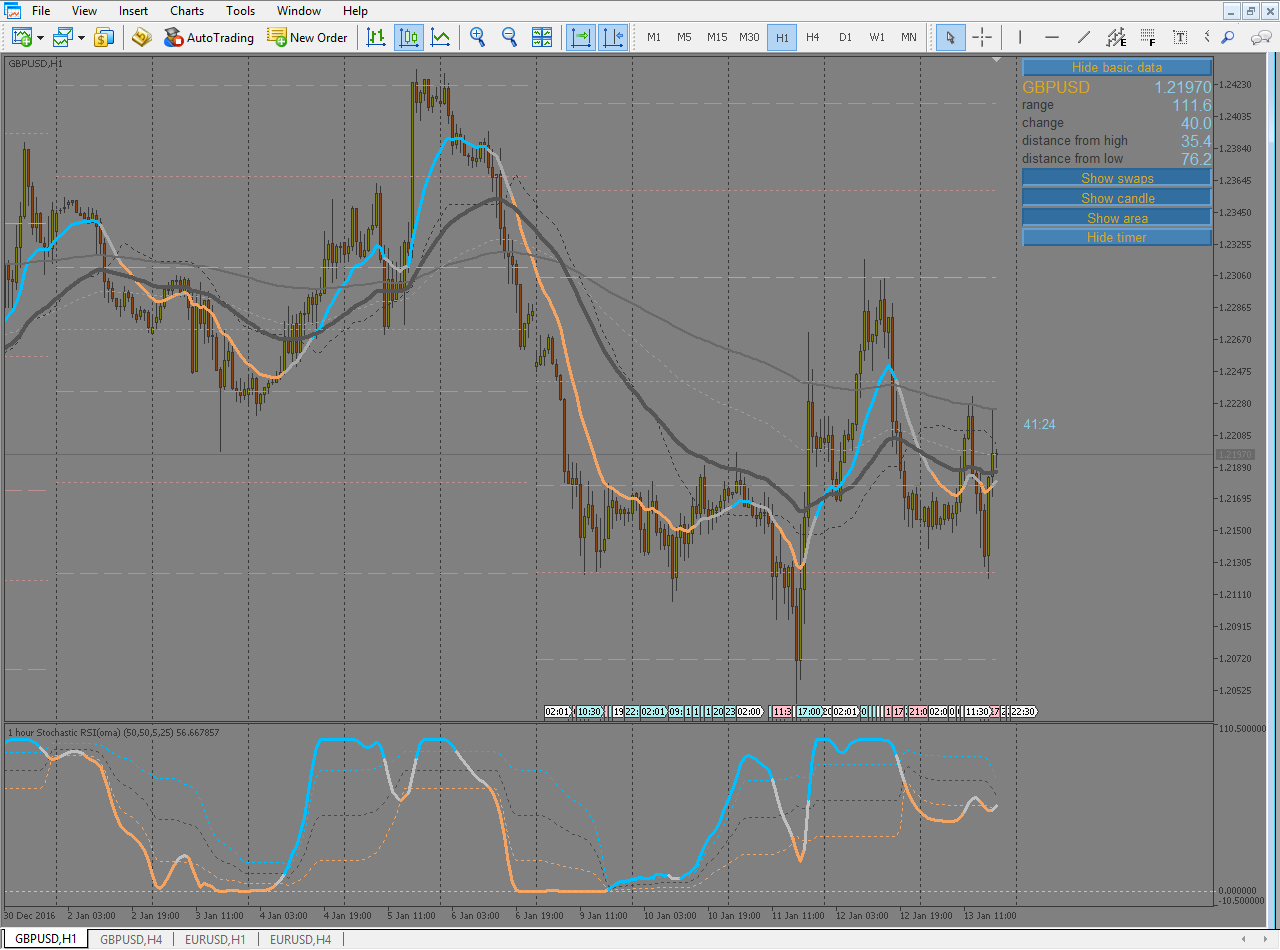This screenshot has width=1280, height=950.
Task: Select M15 timeframe
Action: [717, 38]
